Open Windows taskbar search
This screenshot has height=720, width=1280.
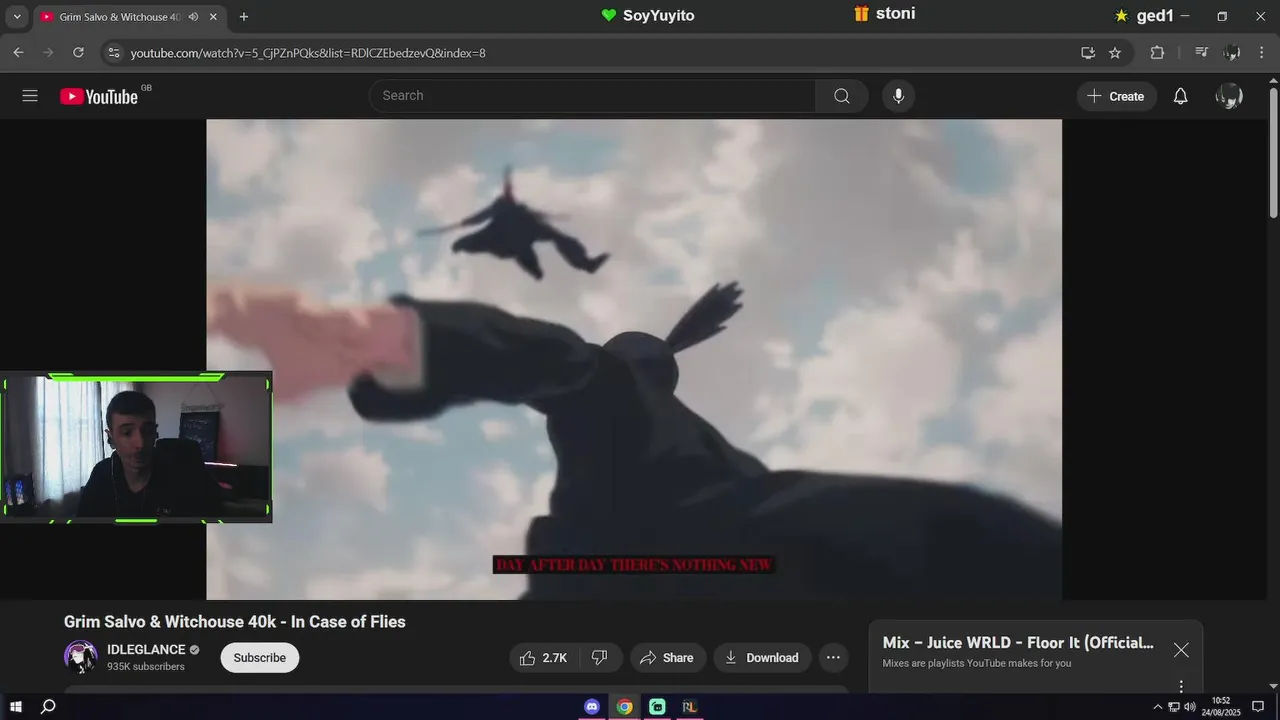click(48, 706)
